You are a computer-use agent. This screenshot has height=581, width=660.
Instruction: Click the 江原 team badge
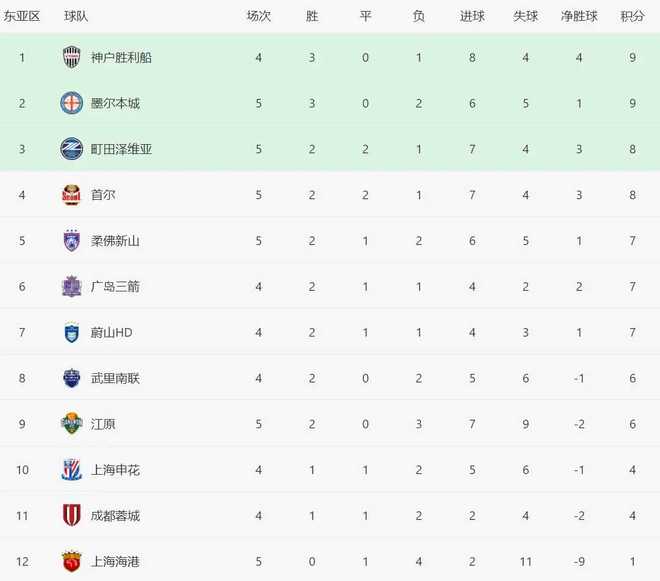(x=71, y=424)
